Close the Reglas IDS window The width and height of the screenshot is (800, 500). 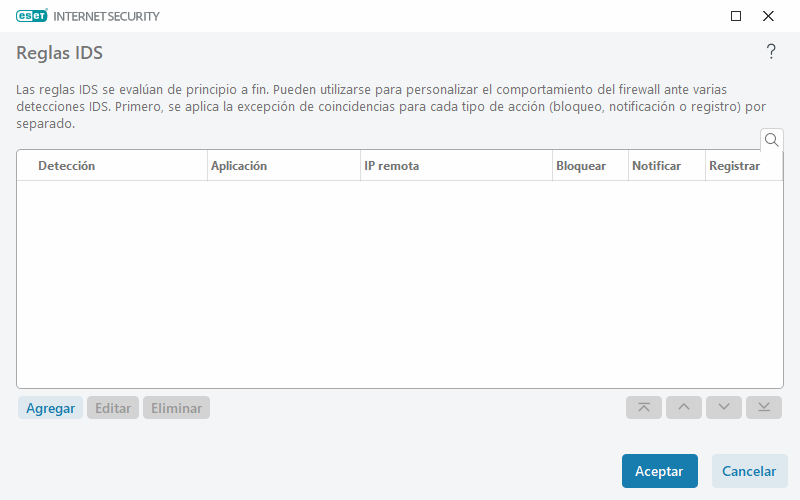768,16
